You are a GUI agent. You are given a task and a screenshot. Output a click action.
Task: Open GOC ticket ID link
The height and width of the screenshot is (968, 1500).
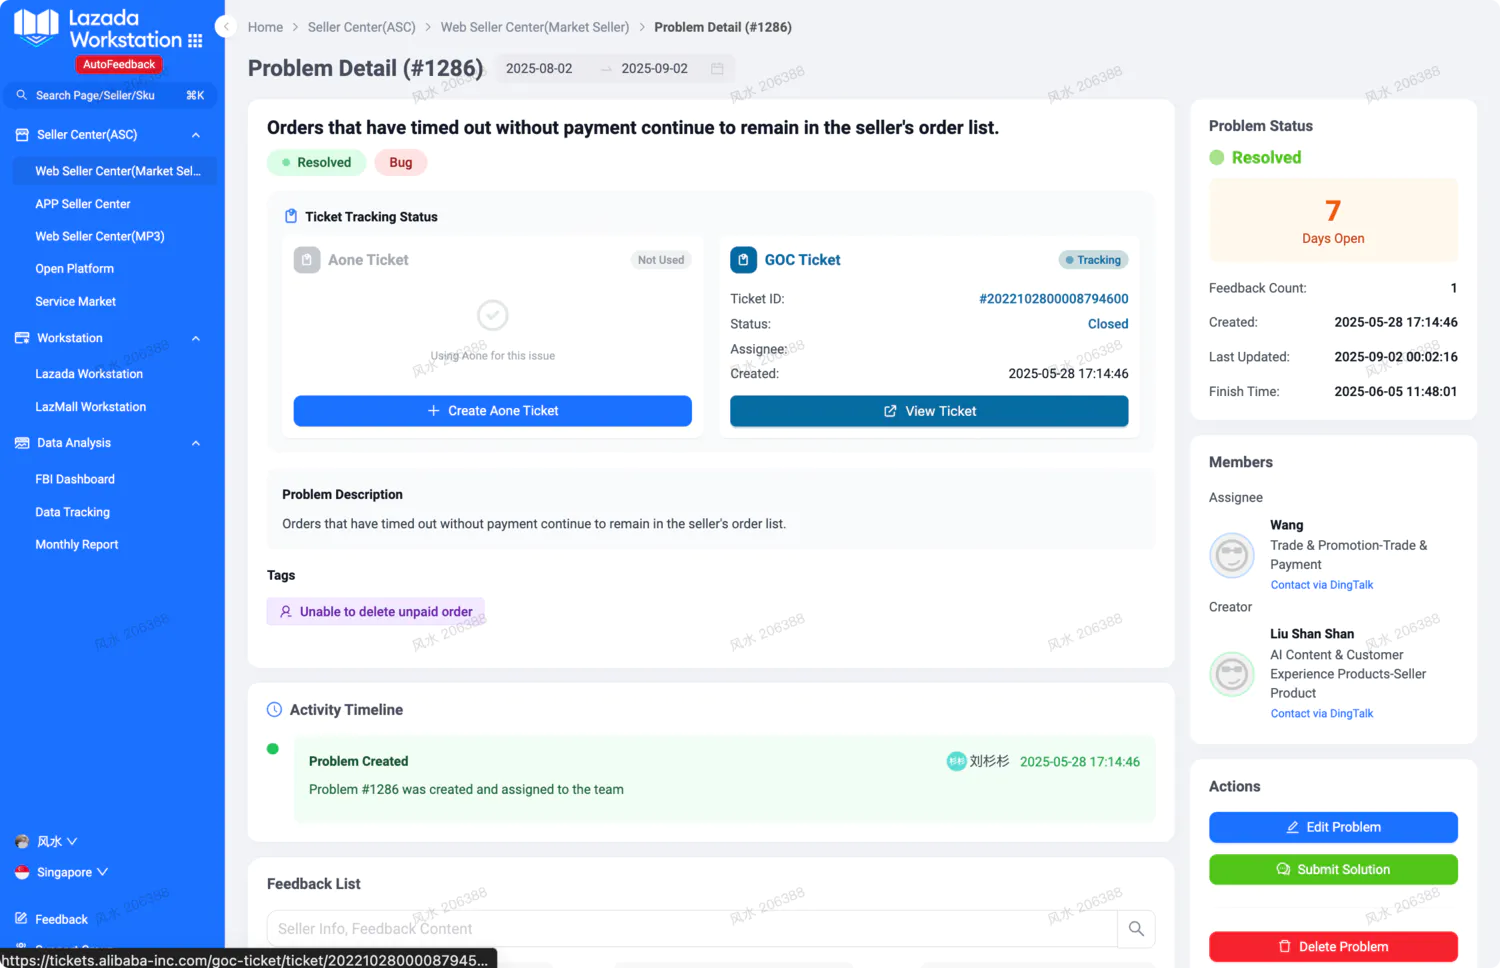tap(1053, 299)
